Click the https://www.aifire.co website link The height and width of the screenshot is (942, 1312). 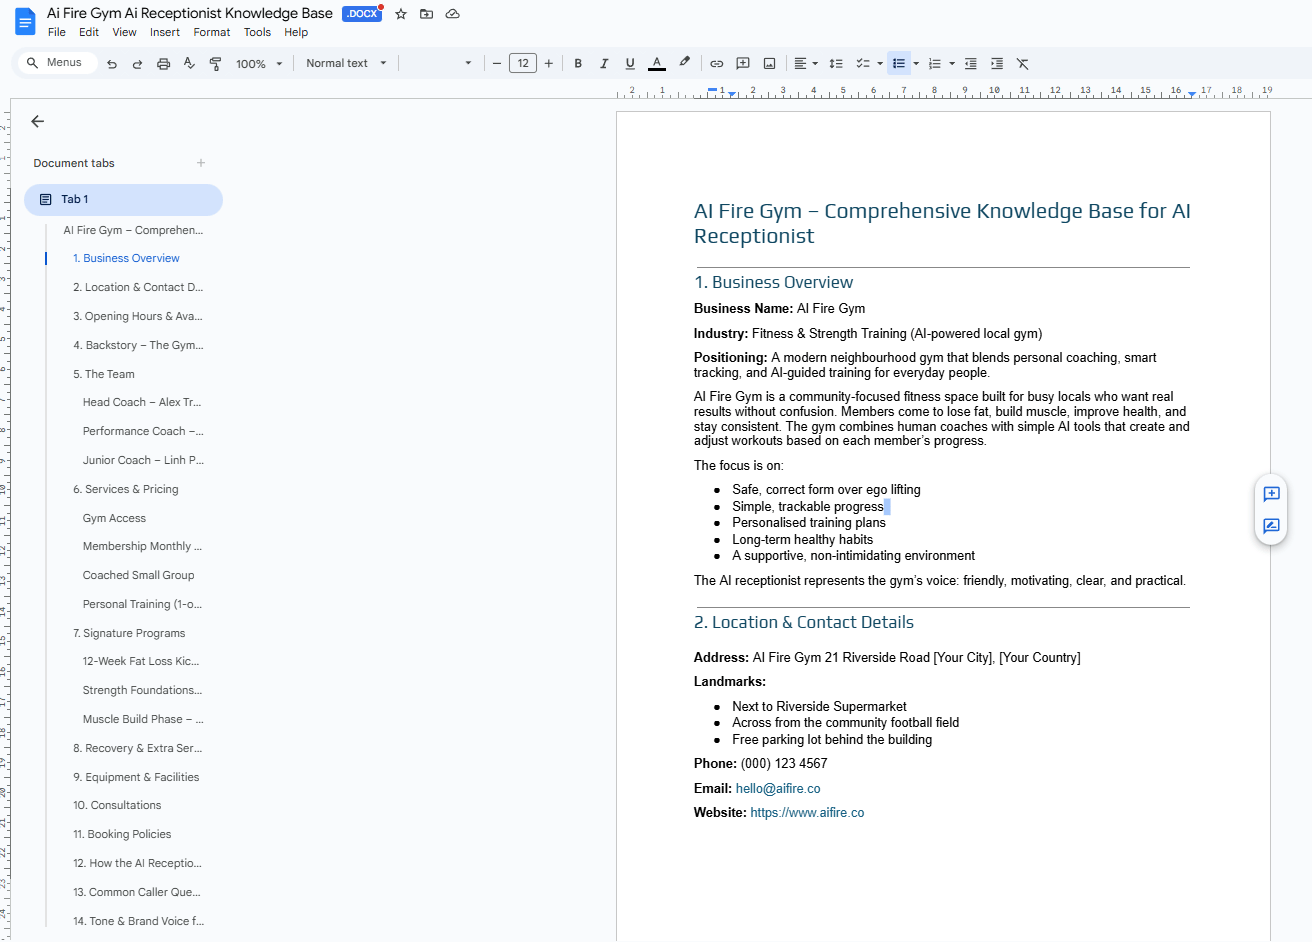coord(808,812)
